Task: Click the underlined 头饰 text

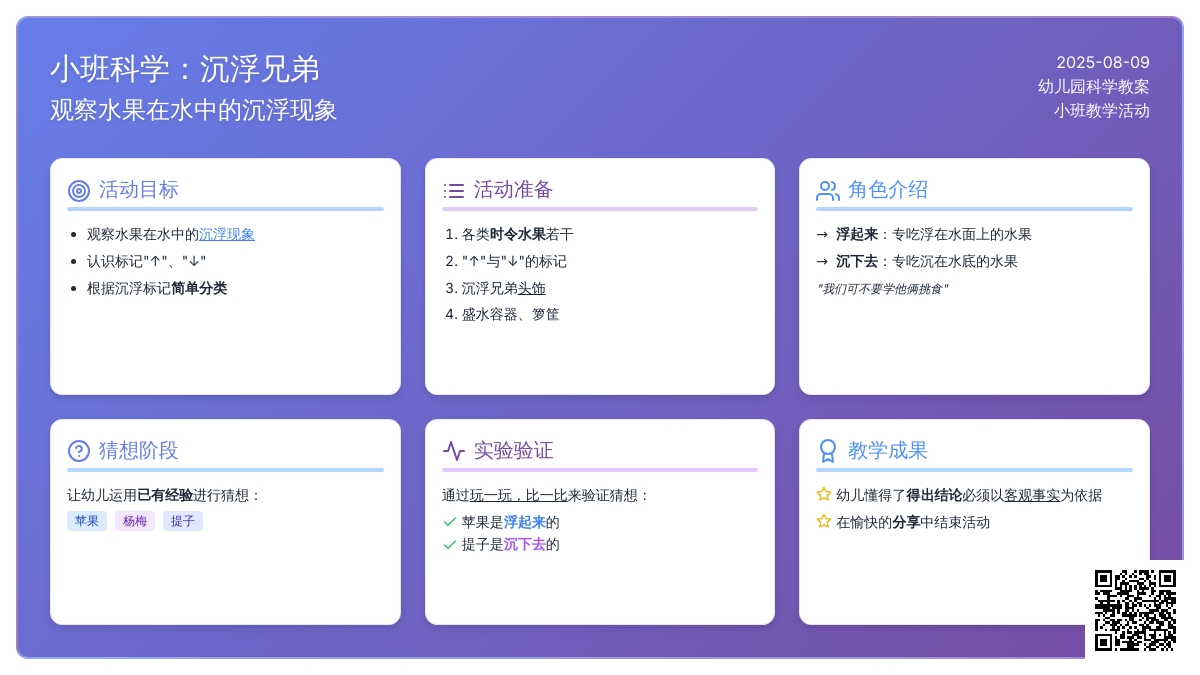Action: (532, 288)
